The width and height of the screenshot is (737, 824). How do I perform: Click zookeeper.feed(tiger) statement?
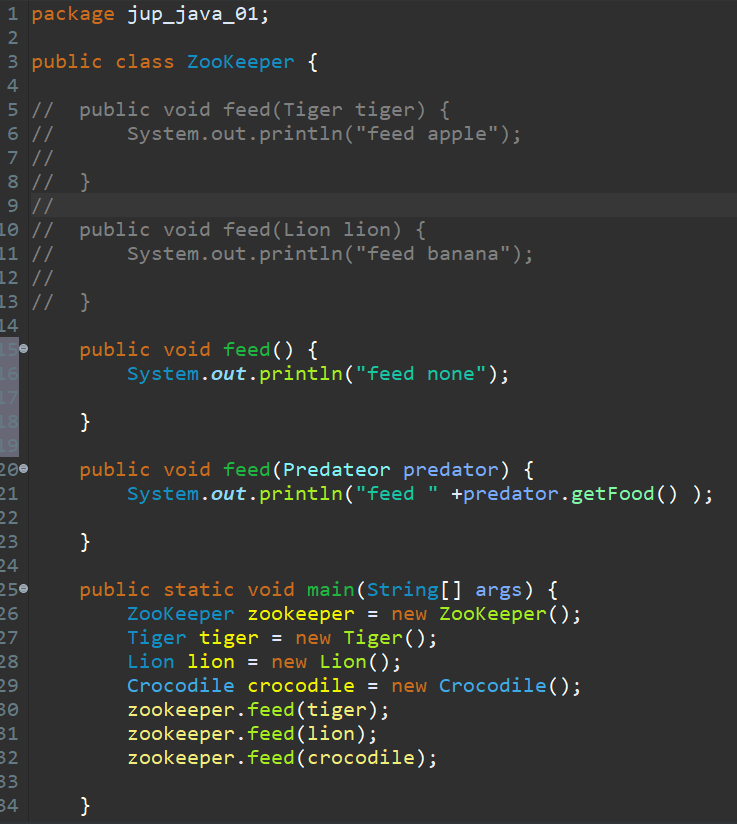point(258,710)
